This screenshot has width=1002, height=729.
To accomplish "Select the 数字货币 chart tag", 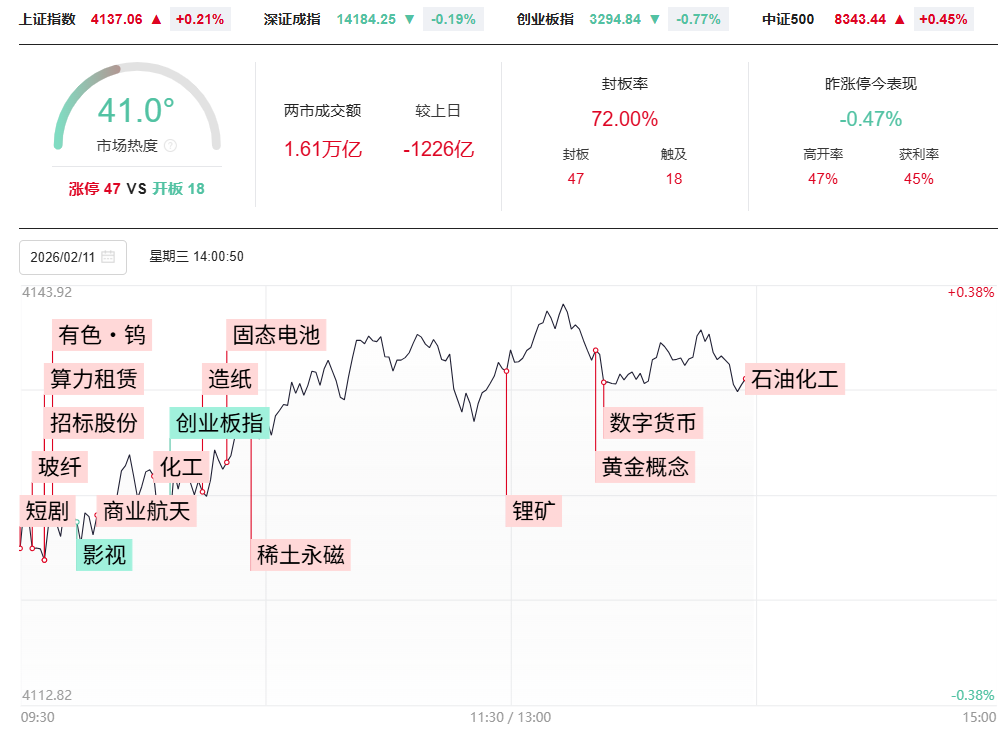I will (653, 423).
